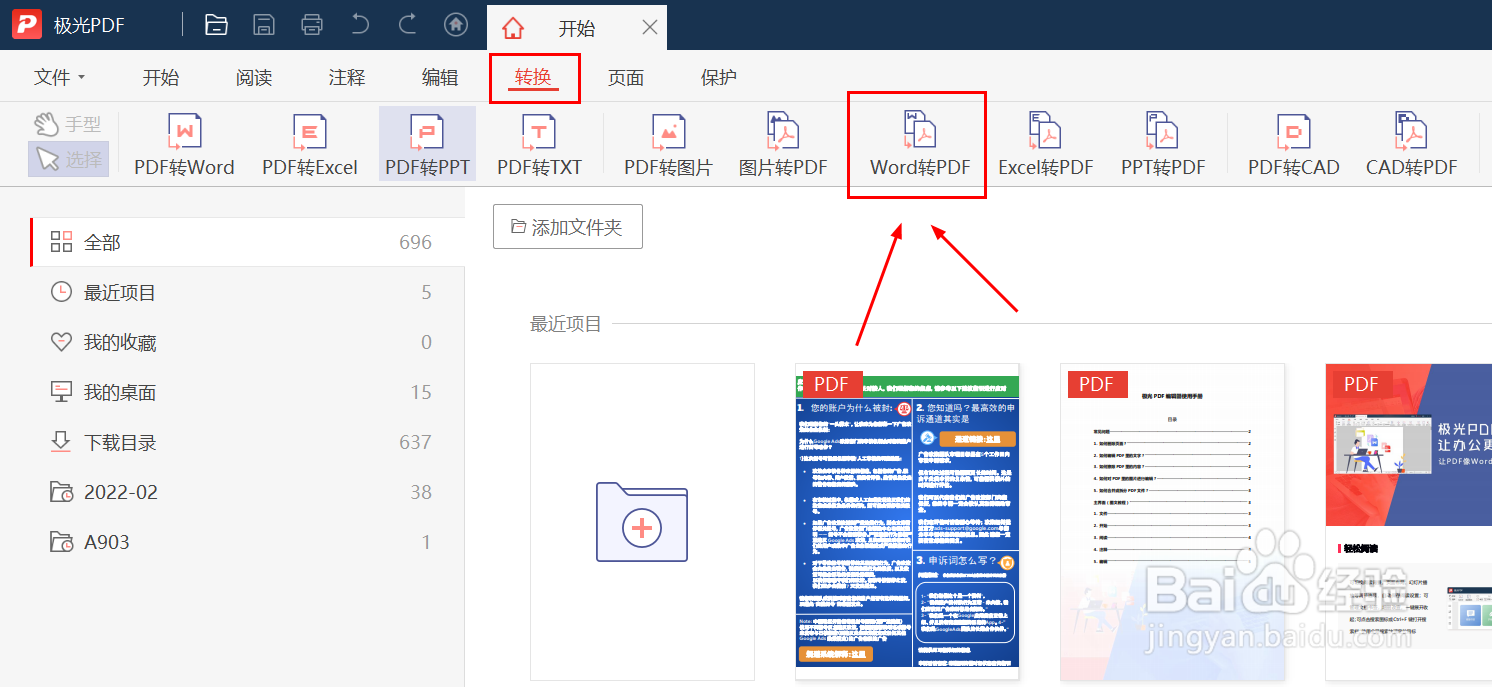
Task: Click the 最近项目 section heading
Action: point(566,324)
